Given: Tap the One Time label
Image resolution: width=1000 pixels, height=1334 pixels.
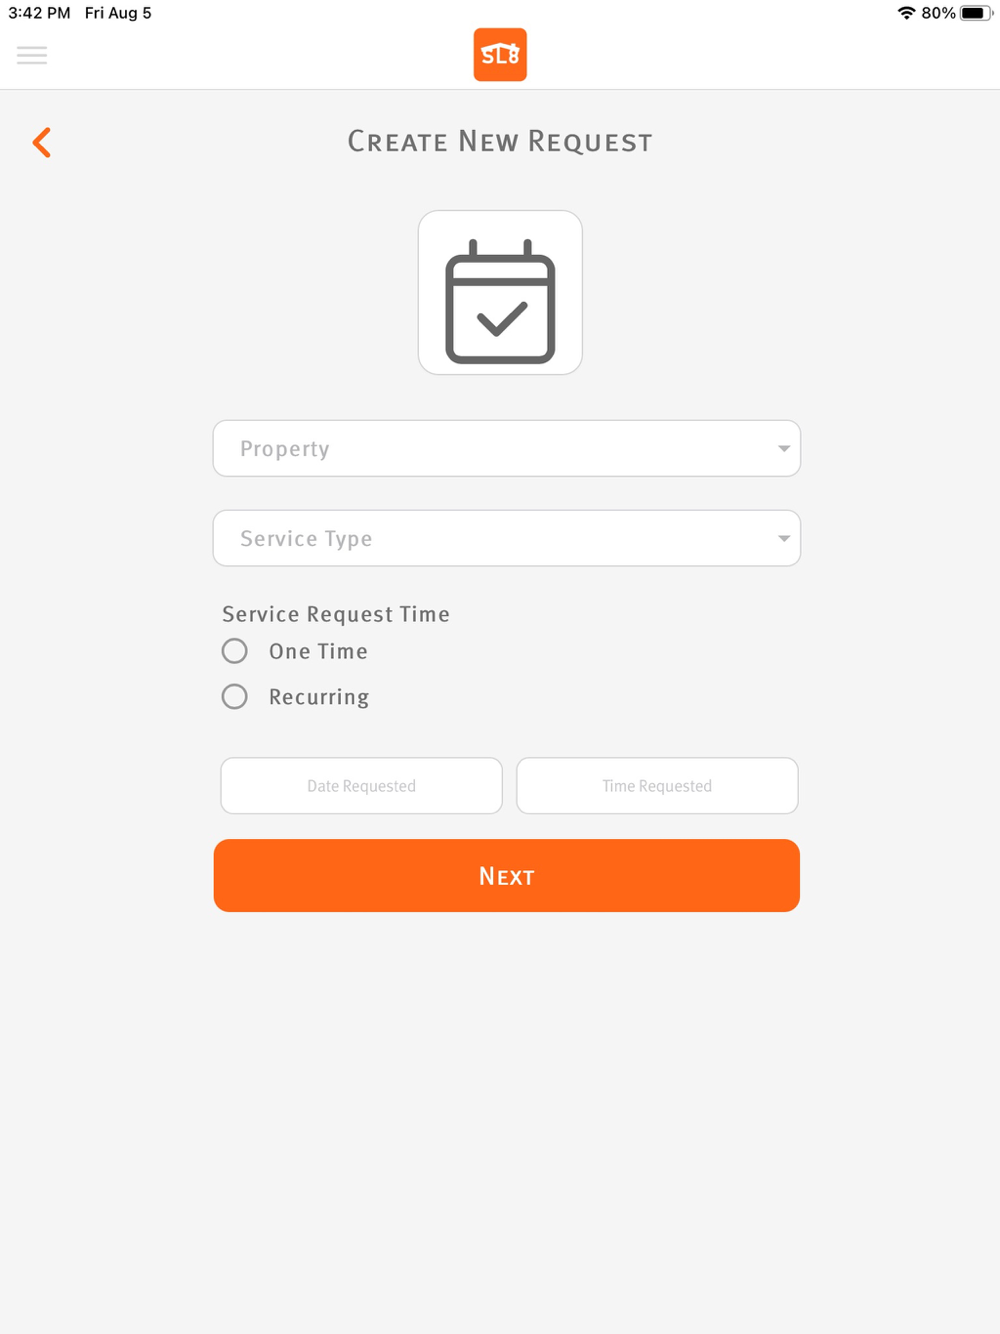Looking at the screenshot, I should [318, 651].
